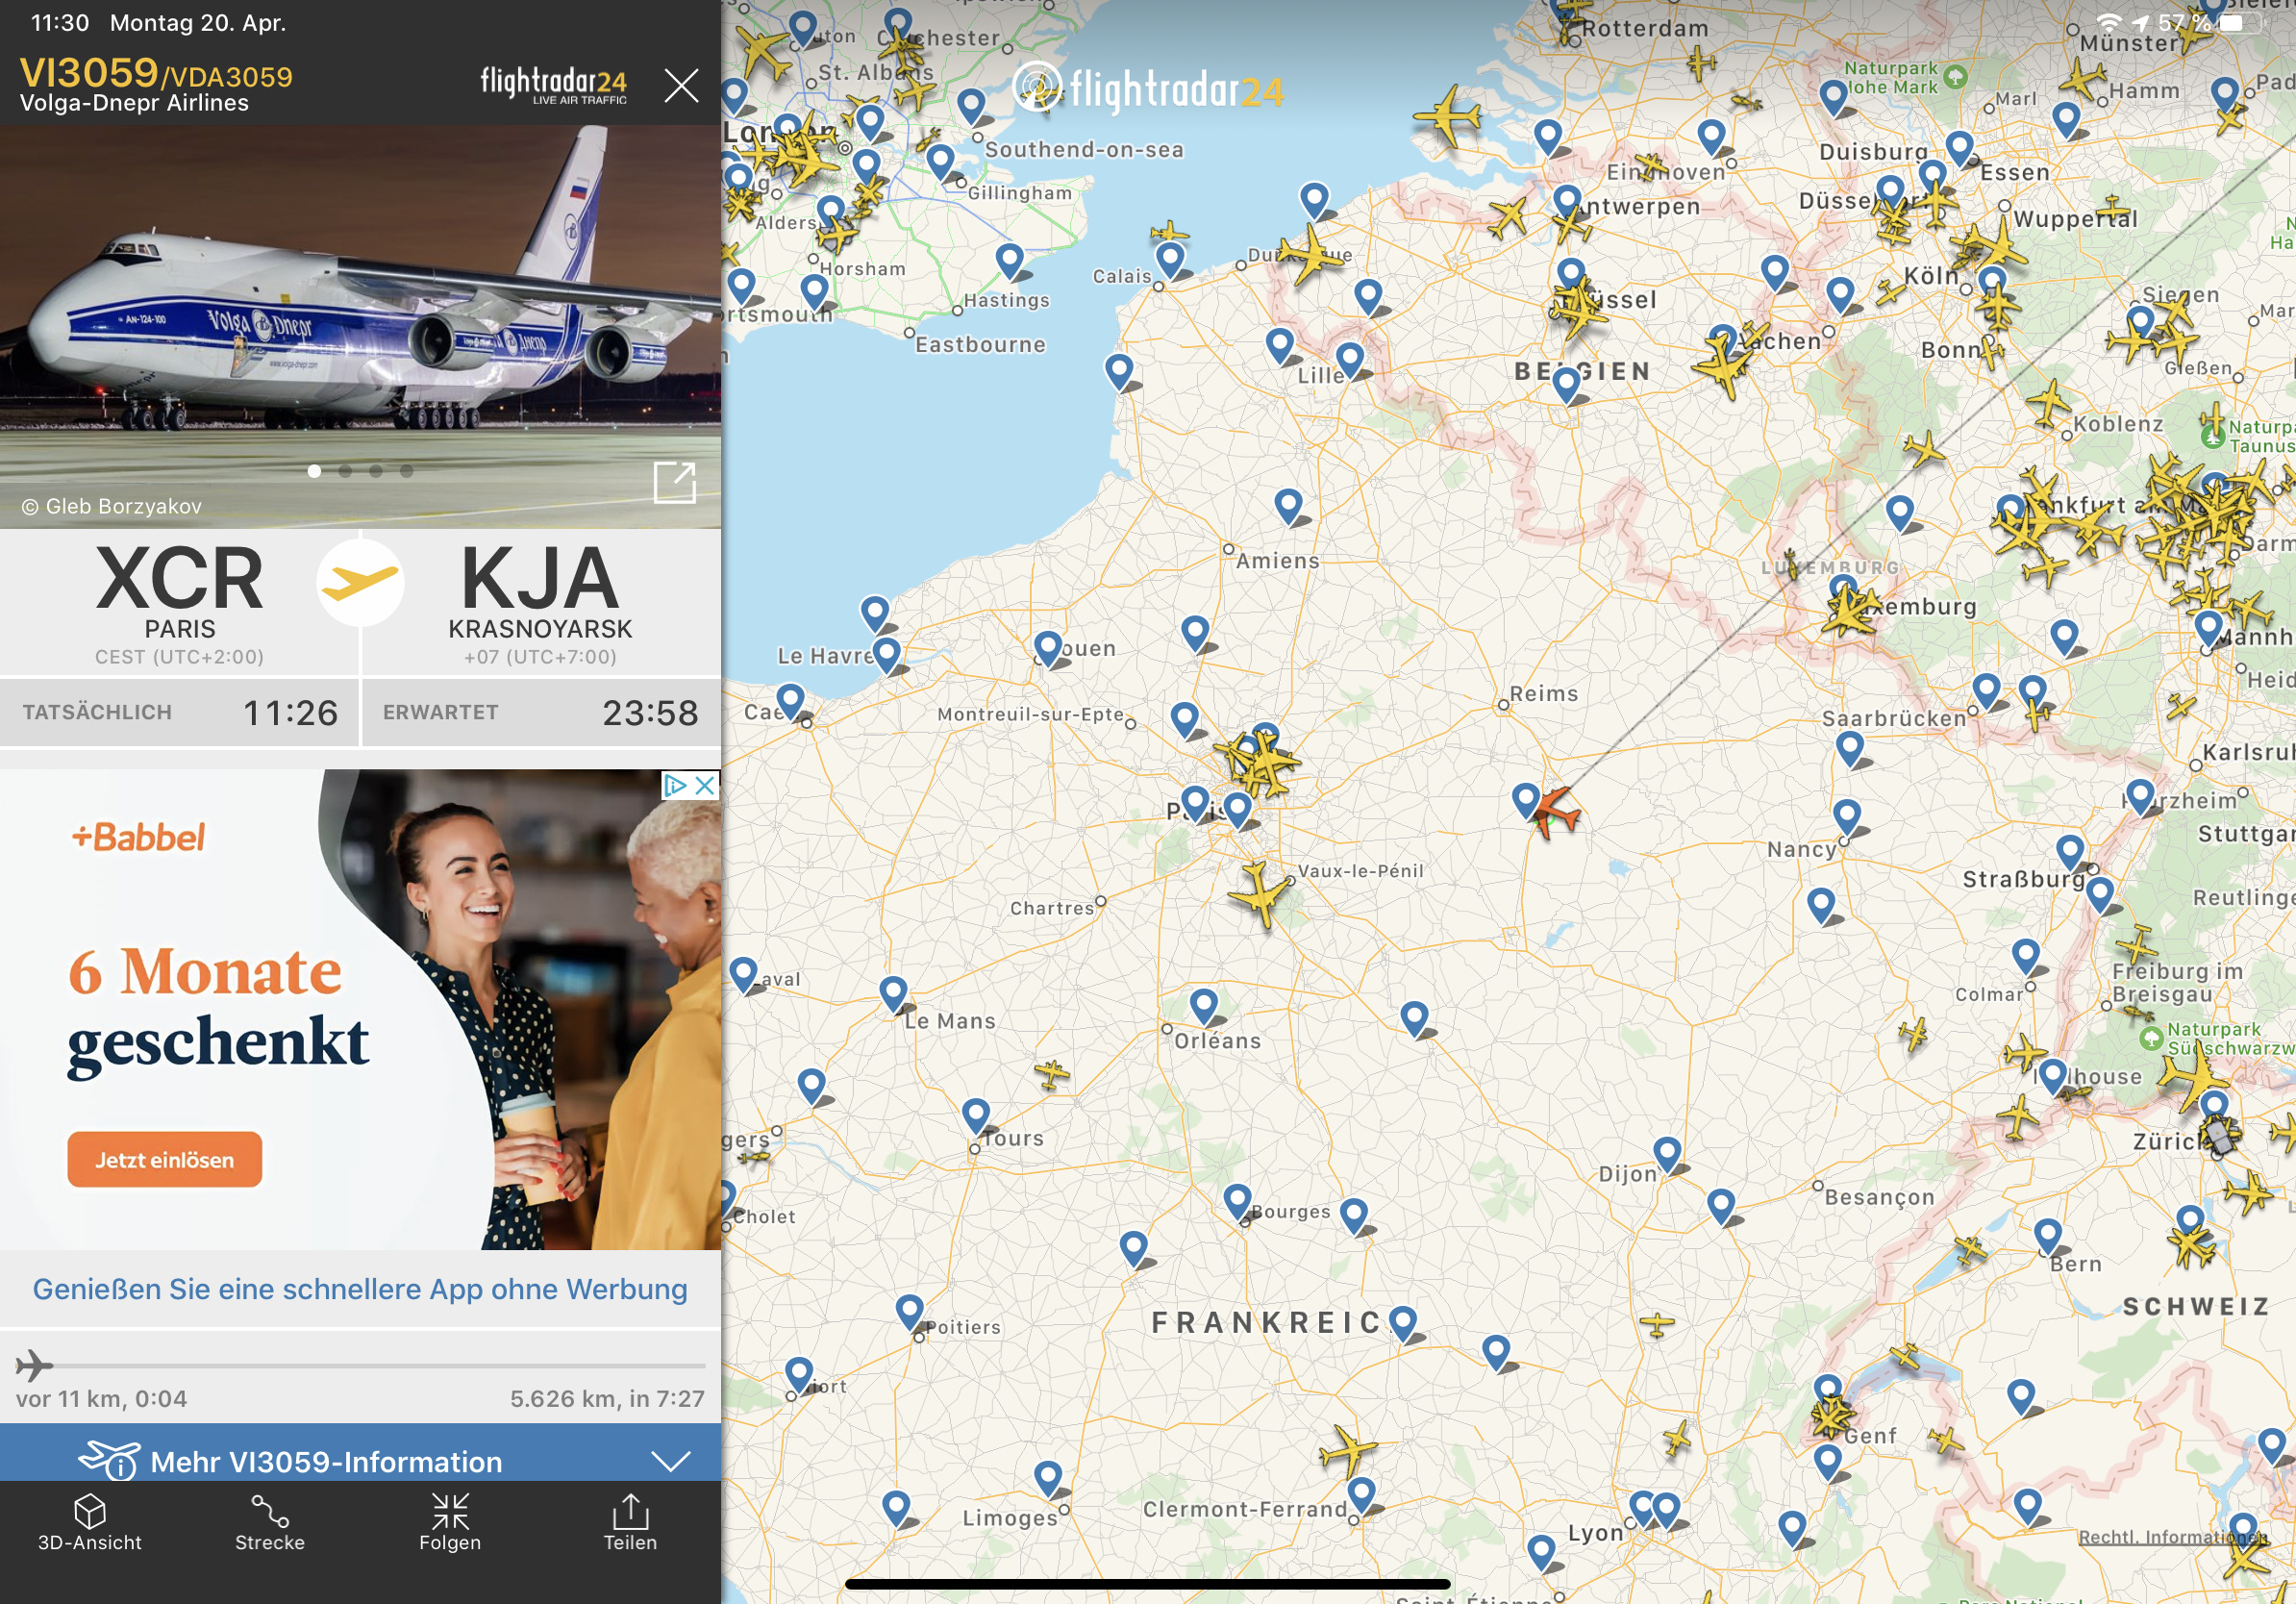Open the ad-free app upgrade link
This screenshot has height=1604, width=2296.
[360, 1289]
